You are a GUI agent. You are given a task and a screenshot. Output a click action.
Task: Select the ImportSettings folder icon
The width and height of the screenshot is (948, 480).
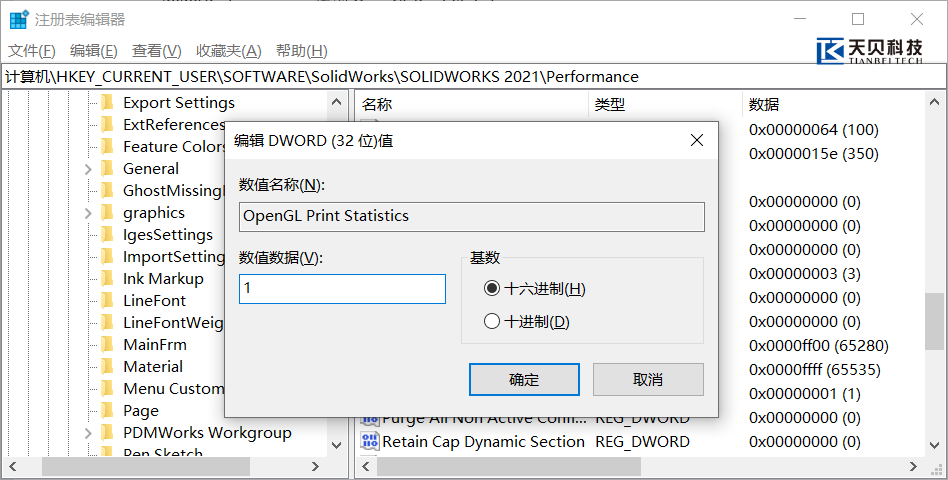108,256
